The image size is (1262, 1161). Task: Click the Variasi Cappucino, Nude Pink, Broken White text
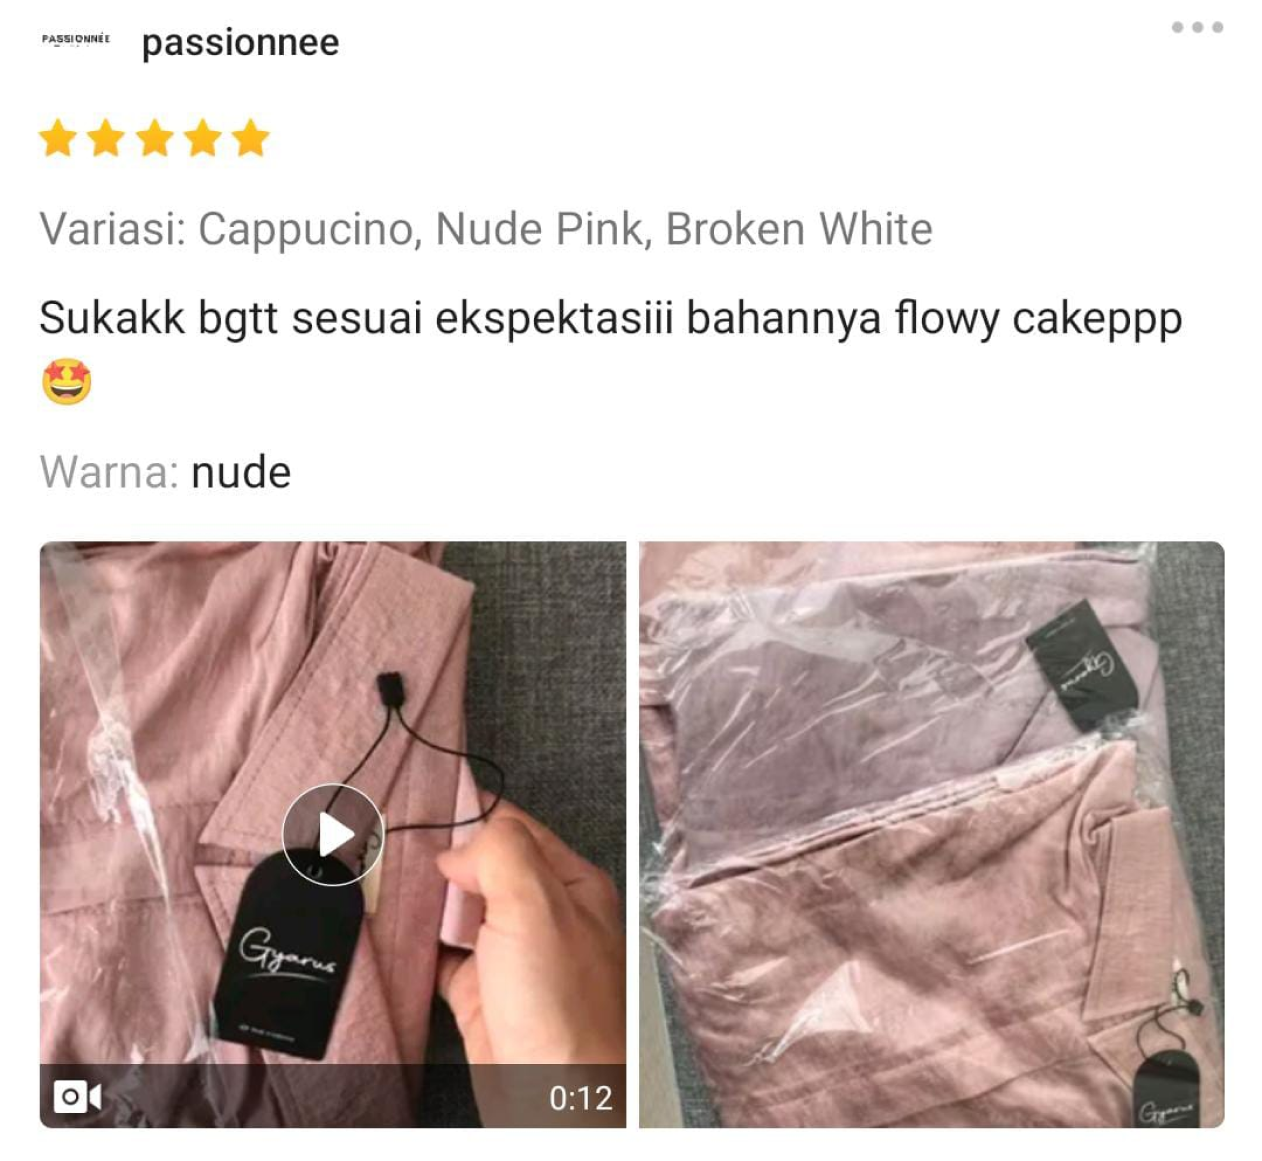(x=486, y=229)
